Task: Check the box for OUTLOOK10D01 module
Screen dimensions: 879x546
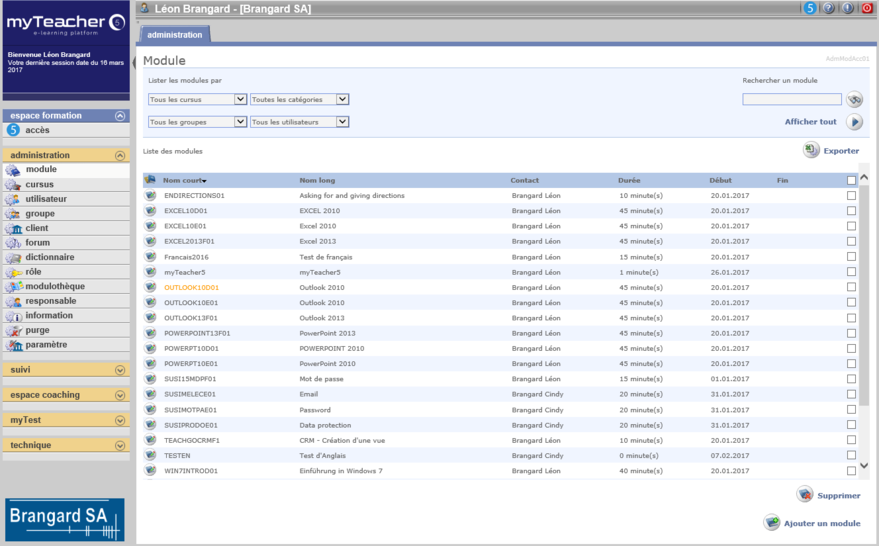Action: click(851, 287)
